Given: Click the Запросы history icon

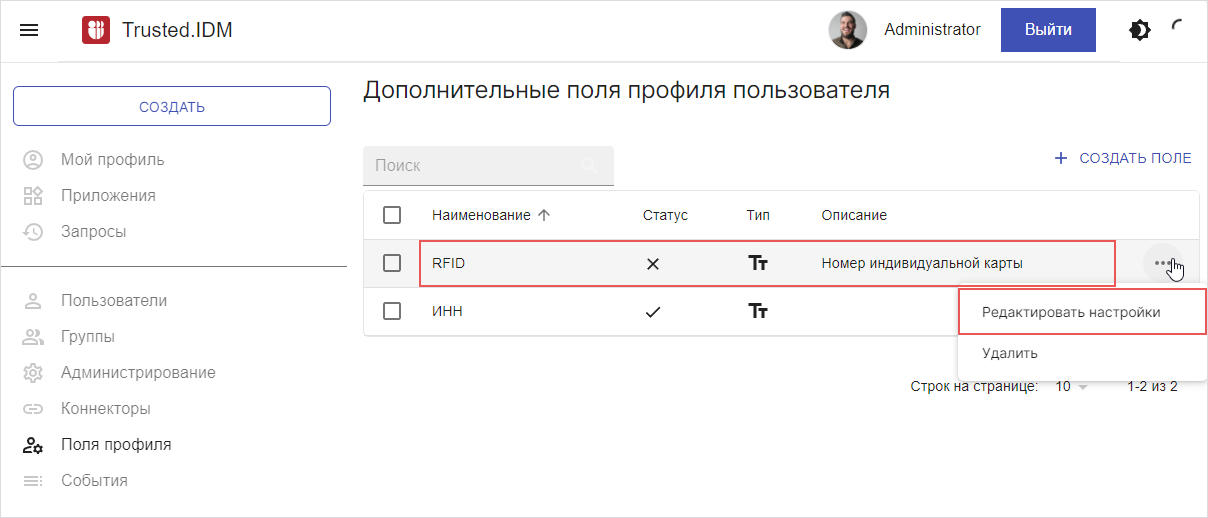Looking at the screenshot, I should tap(33, 232).
